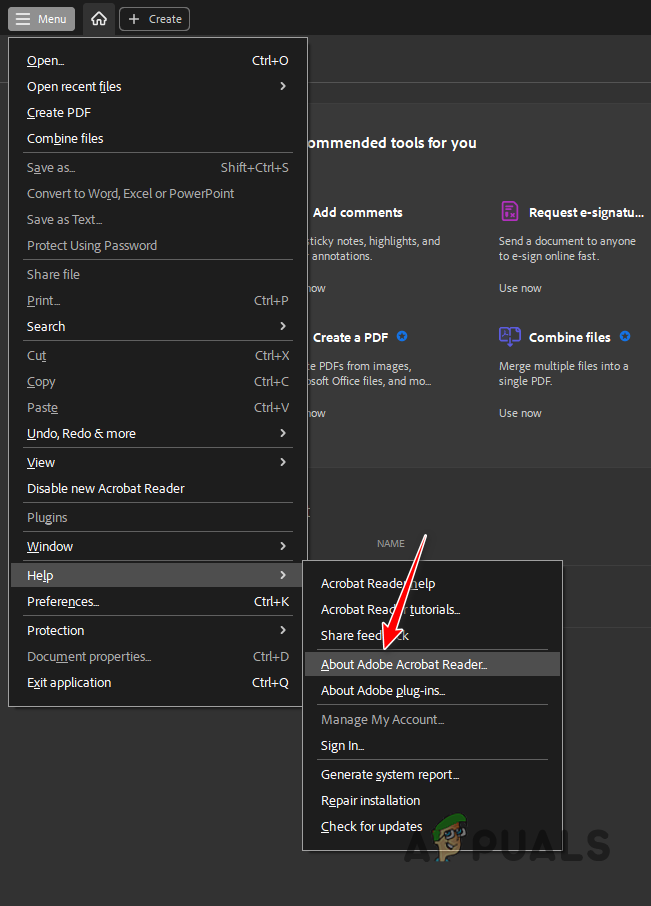The height and width of the screenshot is (906, 651).
Task: Click the Combine files card title
Action: coord(570,337)
